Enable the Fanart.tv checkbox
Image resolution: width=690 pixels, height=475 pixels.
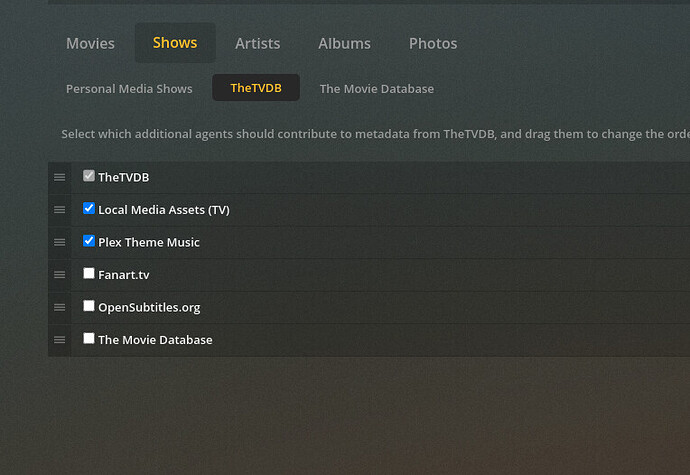point(88,273)
